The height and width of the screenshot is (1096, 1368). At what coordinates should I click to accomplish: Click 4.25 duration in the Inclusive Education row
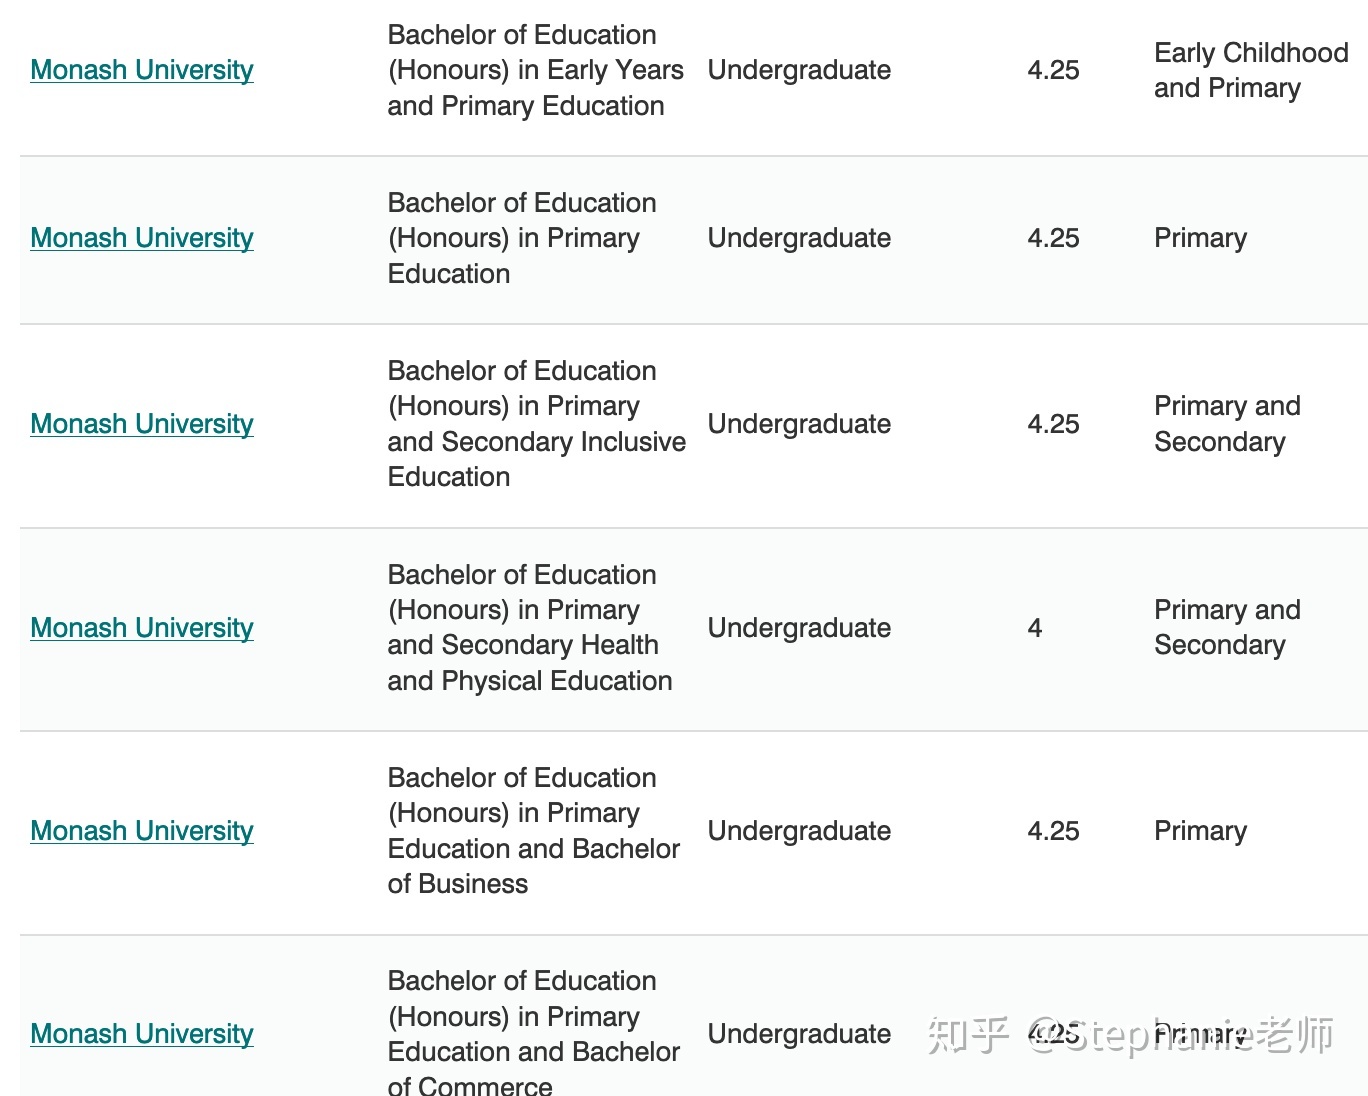pyautogui.click(x=1053, y=424)
